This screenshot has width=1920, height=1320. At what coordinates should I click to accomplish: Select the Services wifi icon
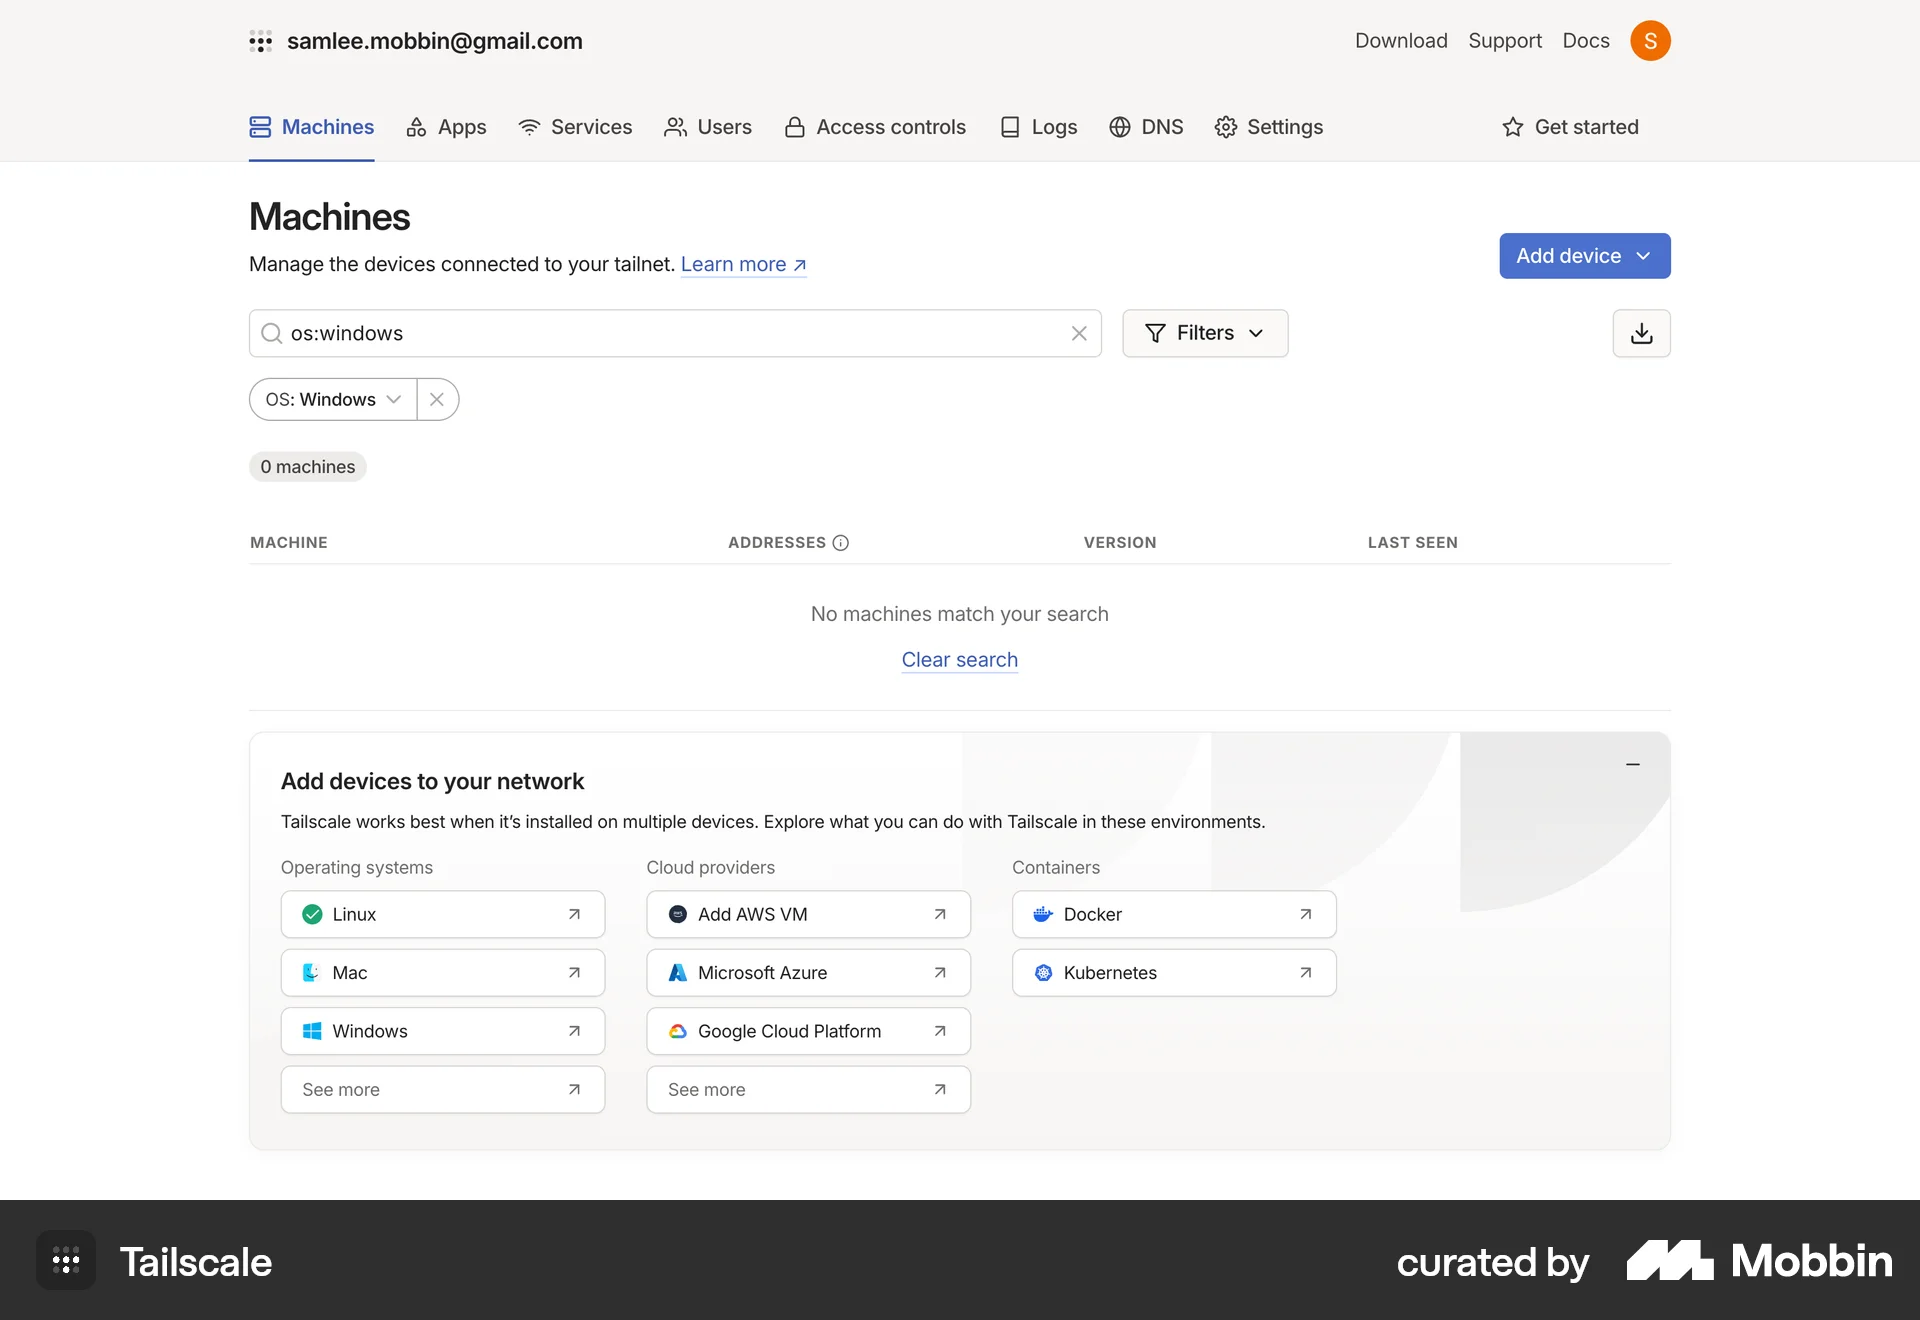point(529,127)
